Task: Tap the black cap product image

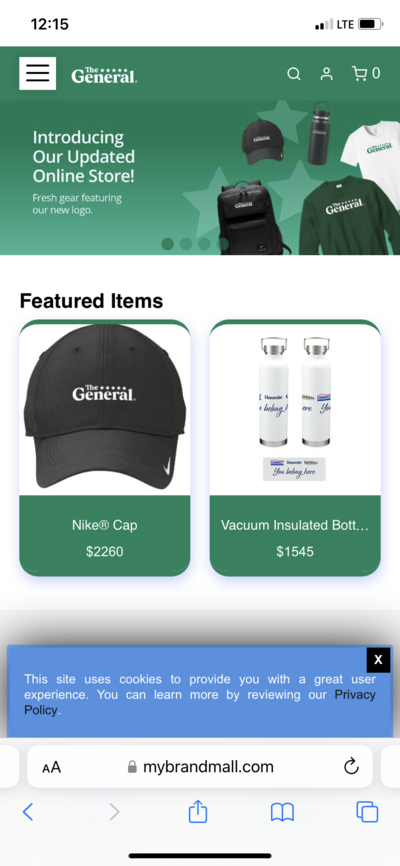Action: pos(105,409)
